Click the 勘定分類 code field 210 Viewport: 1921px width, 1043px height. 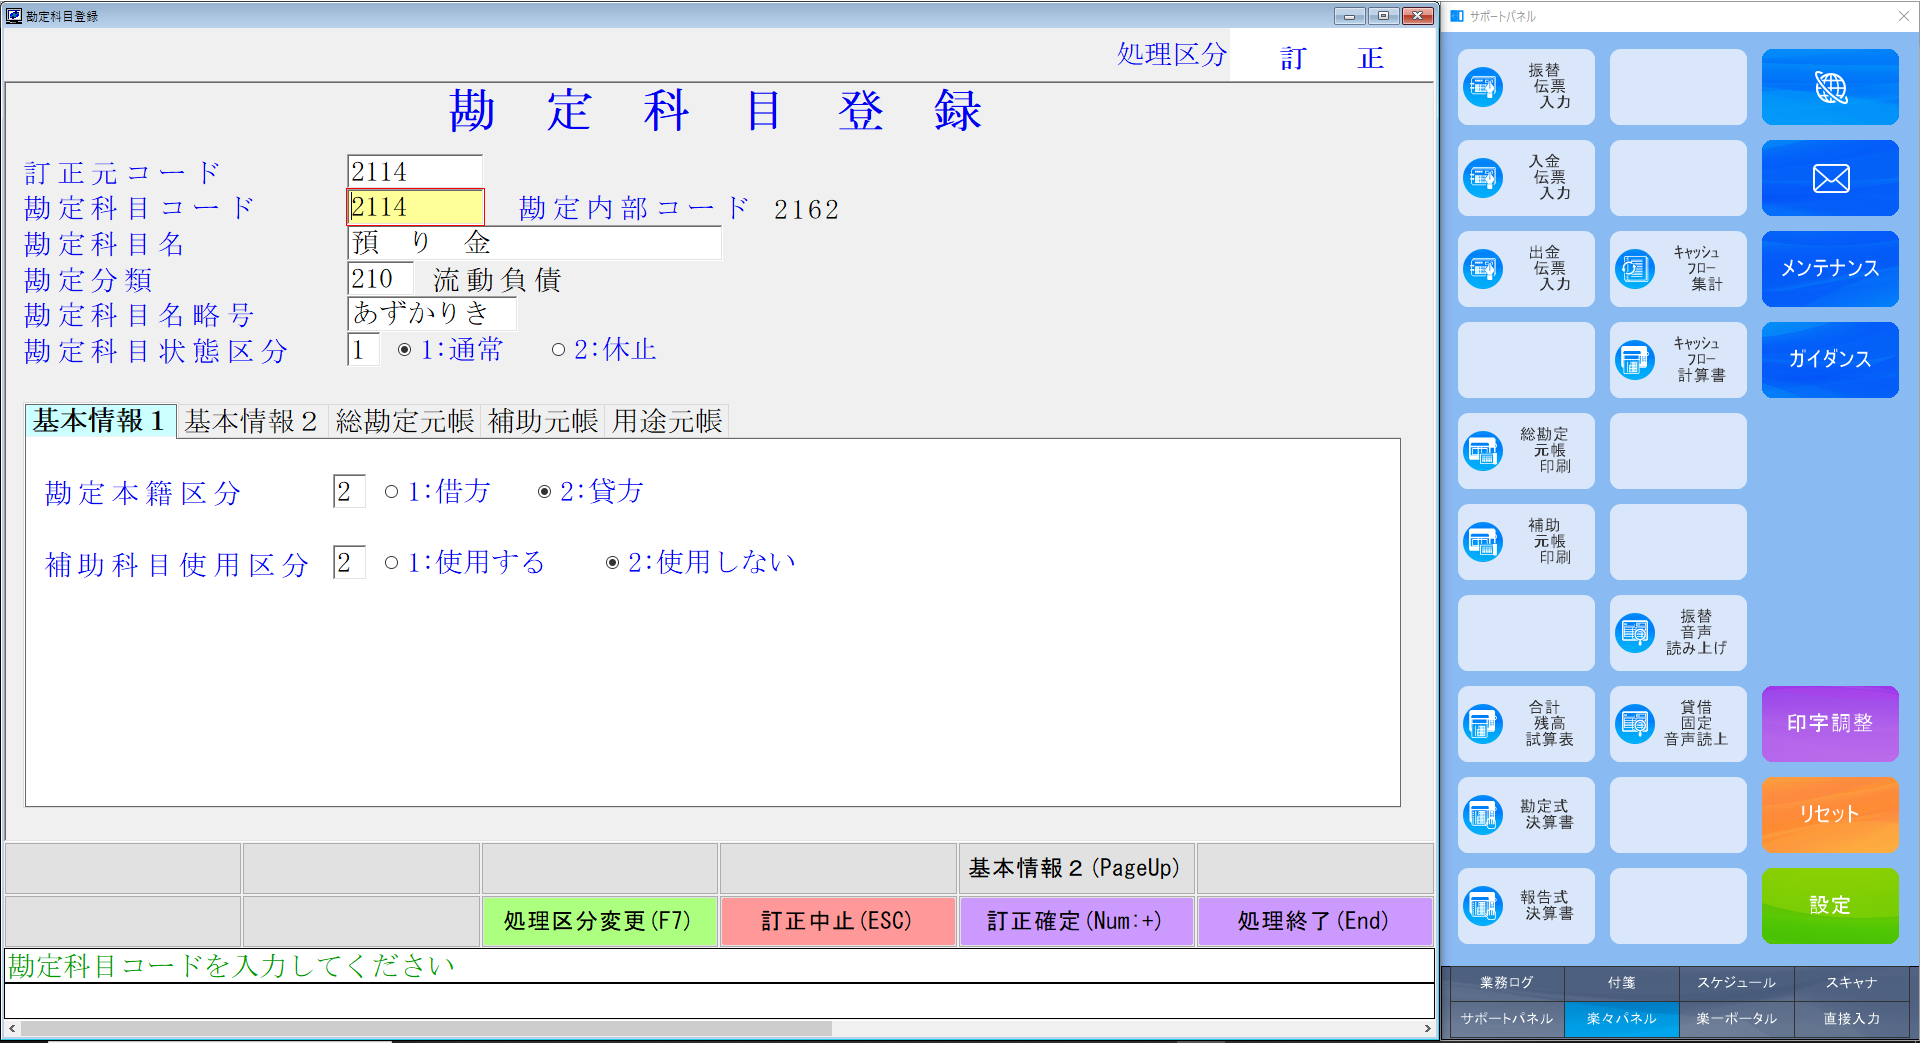point(380,279)
